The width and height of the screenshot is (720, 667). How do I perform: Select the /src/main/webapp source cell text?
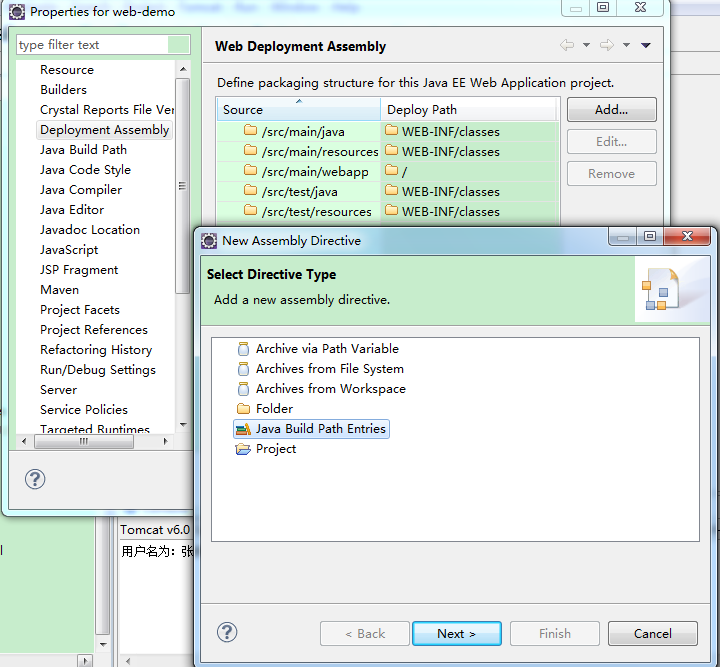315,172
